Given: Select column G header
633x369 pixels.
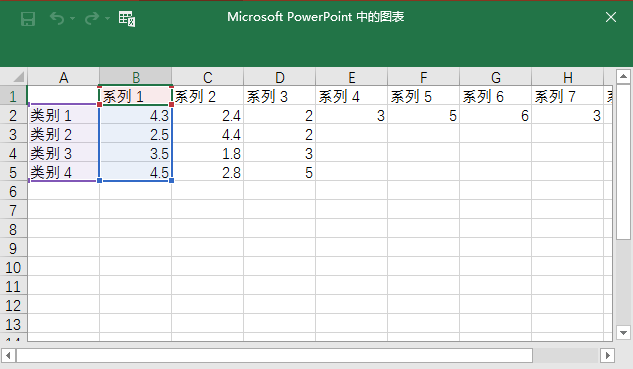Looking at the screenshot, I should coord(496,77).
